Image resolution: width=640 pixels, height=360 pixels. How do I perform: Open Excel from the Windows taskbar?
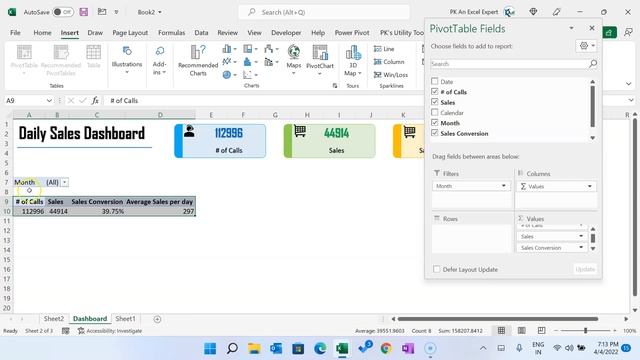[342, 348]
